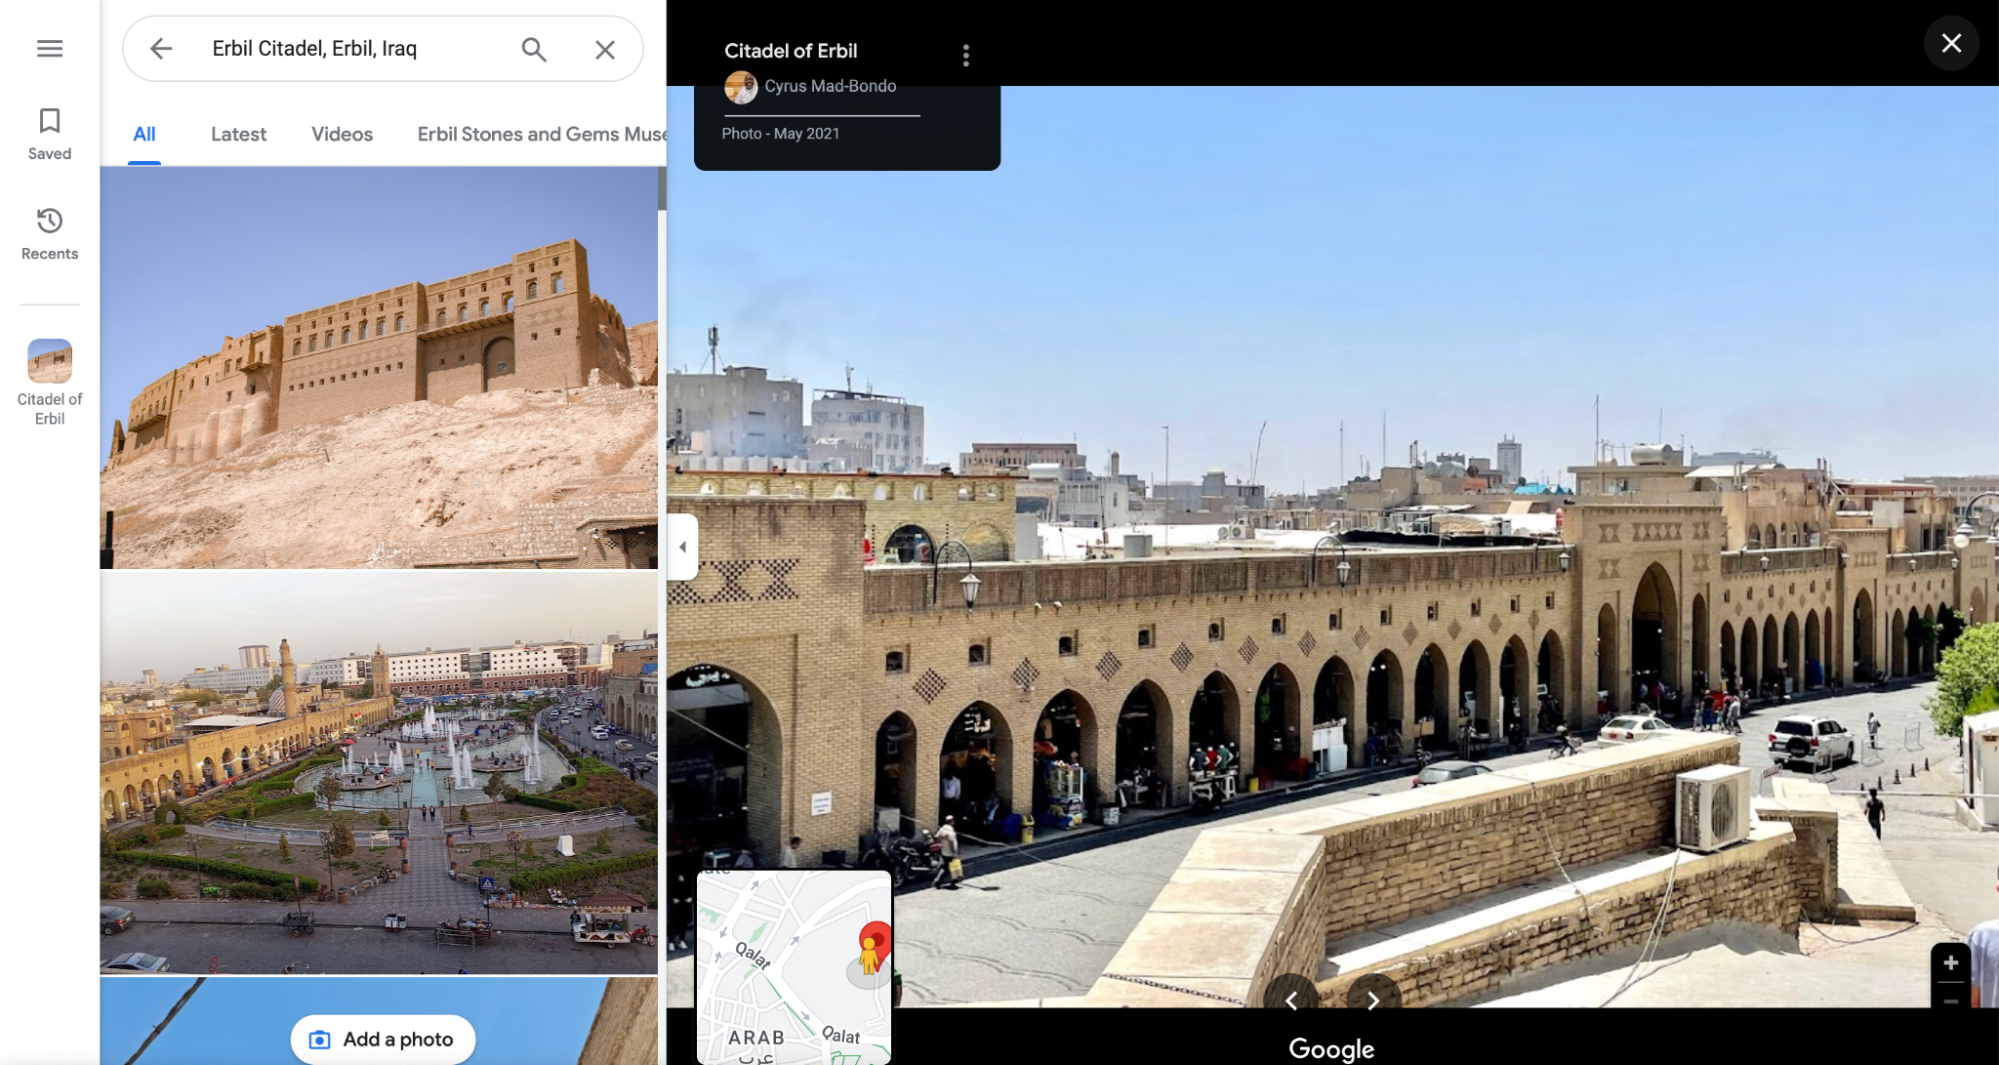1999x1065 pixels.
Task: Click the minimap in photo viewer
Action: tap(793, 965)
